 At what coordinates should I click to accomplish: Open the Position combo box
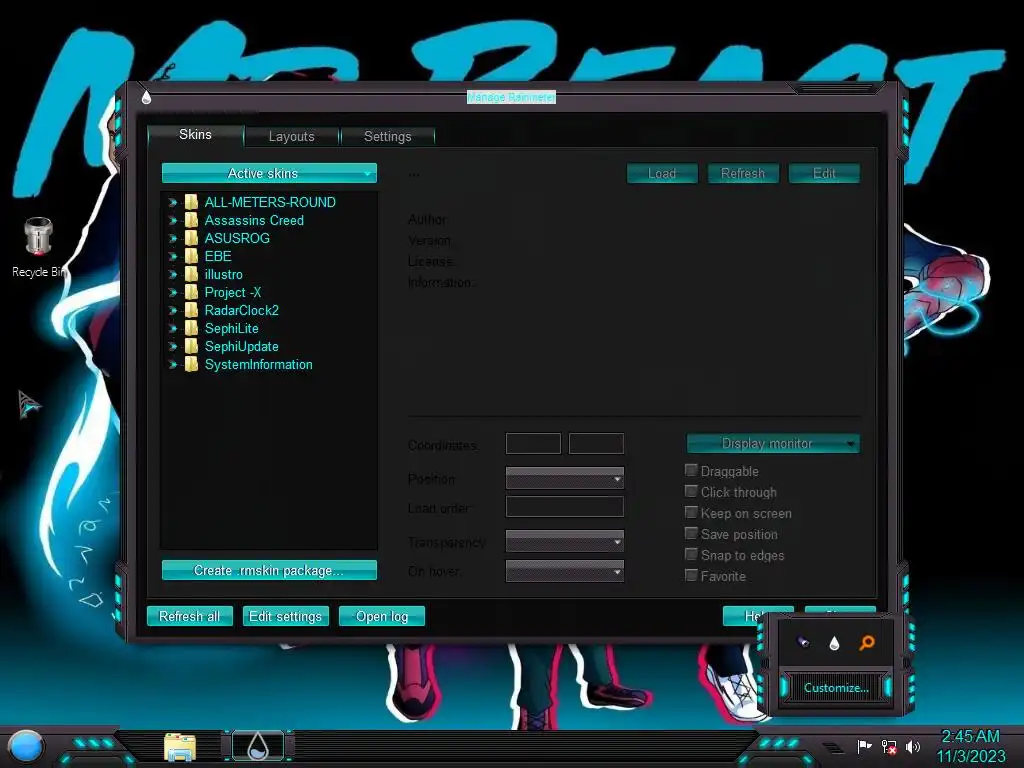click(x=565, y=478)
